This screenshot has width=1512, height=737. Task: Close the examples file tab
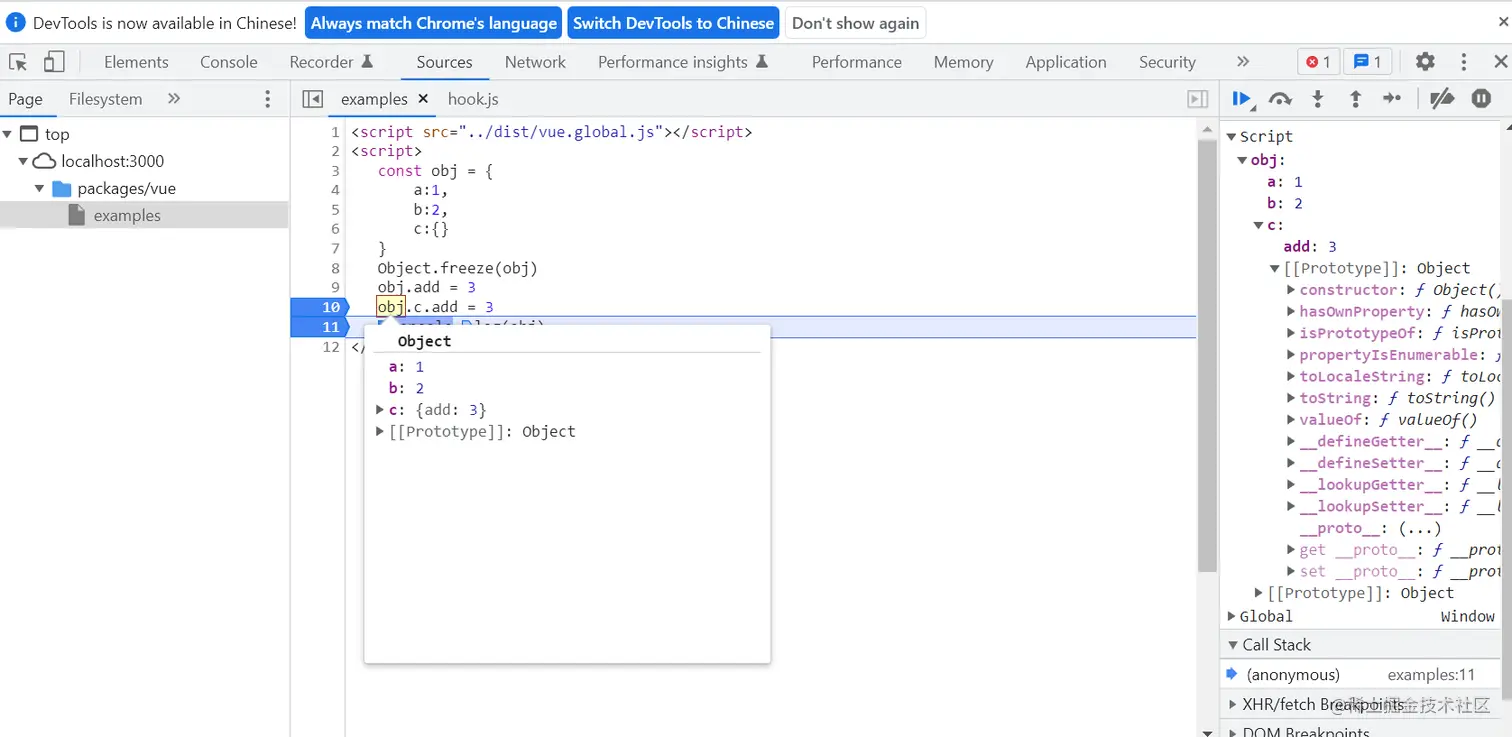[x=423, y=98]
